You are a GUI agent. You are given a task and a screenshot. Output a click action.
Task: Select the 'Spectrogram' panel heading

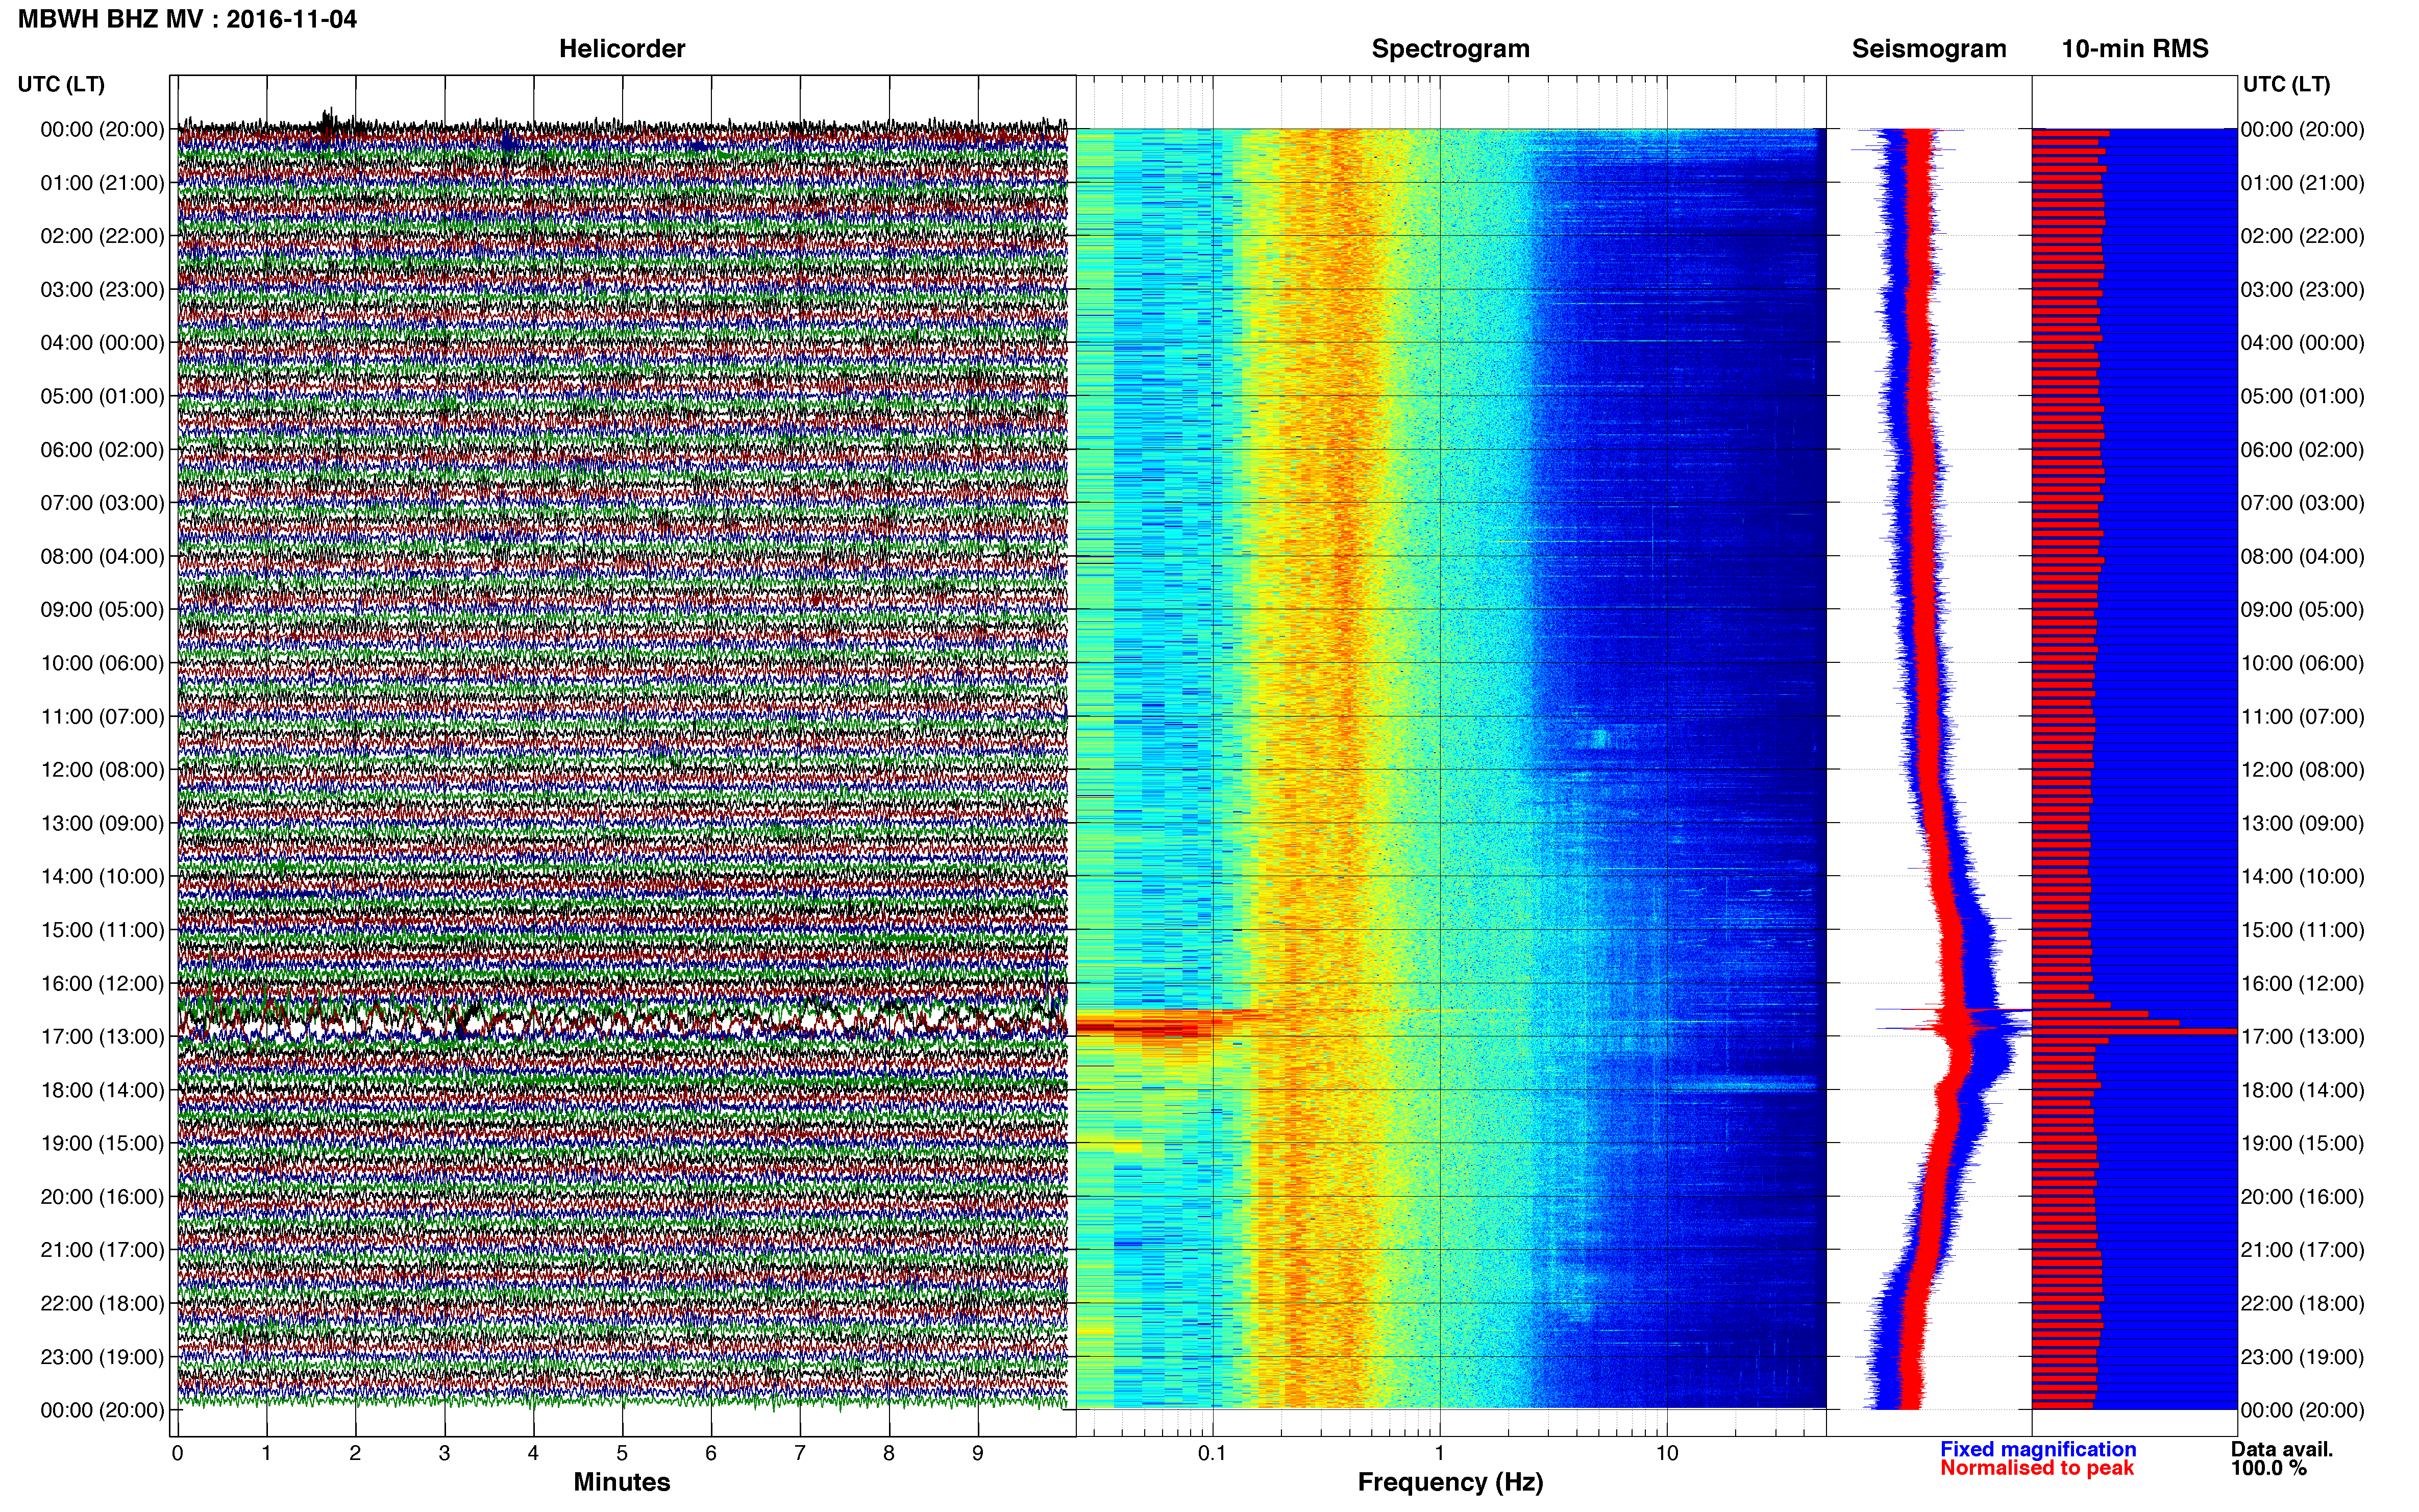click(x=1450, y=49)
